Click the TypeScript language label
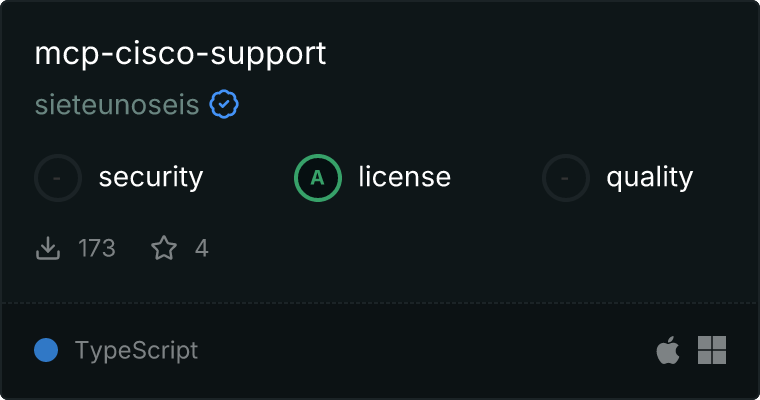The height and width of the screenshot is (400, 760). 136,350
